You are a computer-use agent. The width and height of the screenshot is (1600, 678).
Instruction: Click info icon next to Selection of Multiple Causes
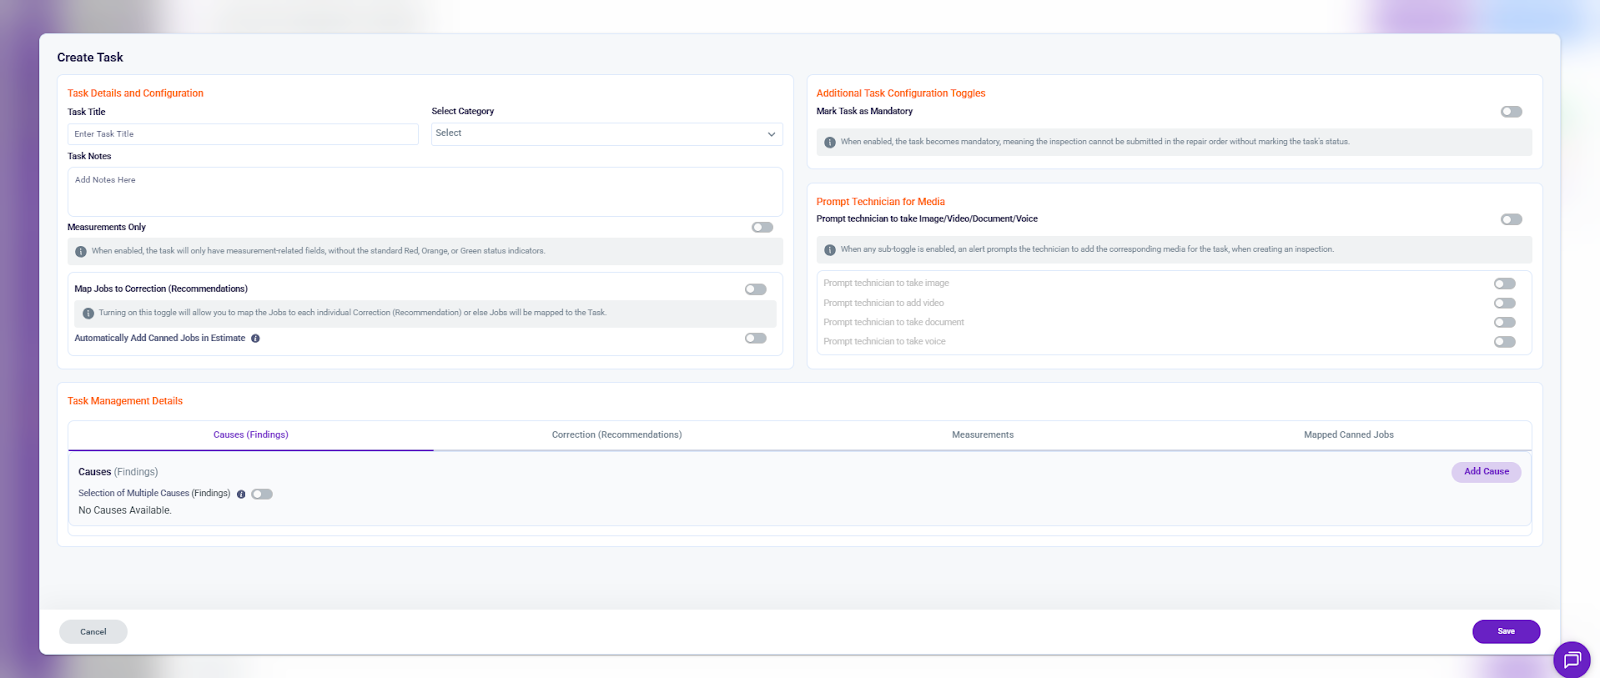(241, 494)
